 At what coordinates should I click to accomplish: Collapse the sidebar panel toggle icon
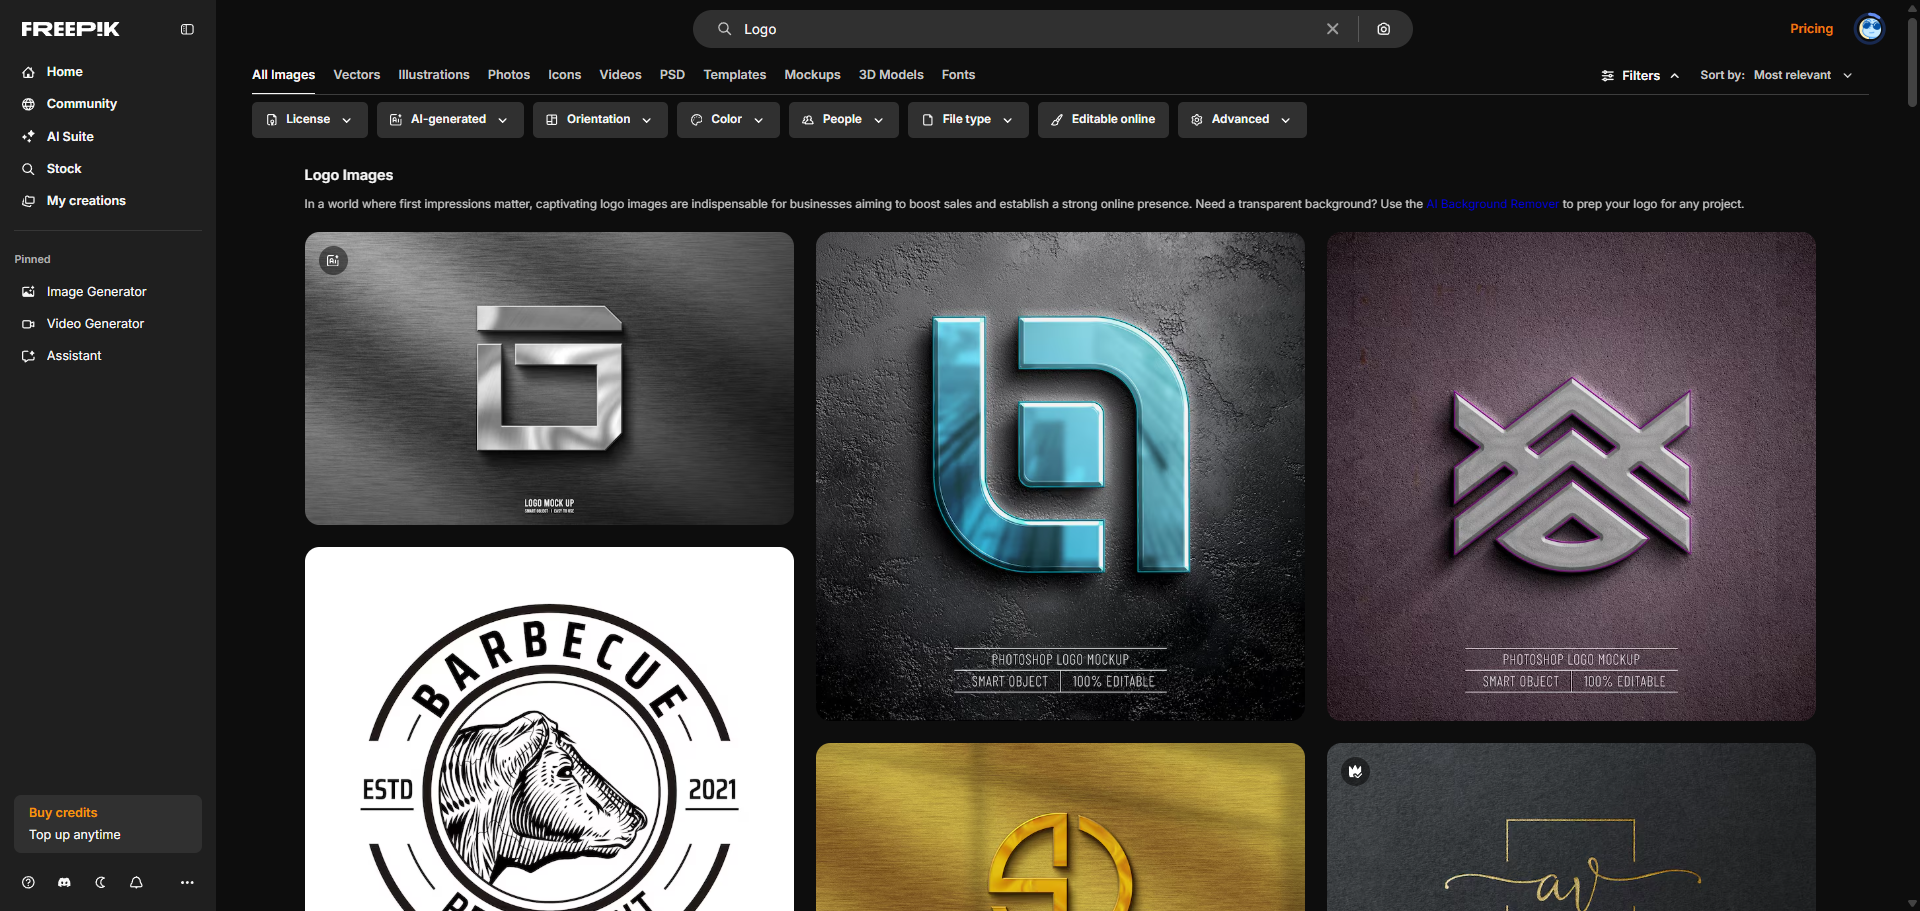[187, 29]
